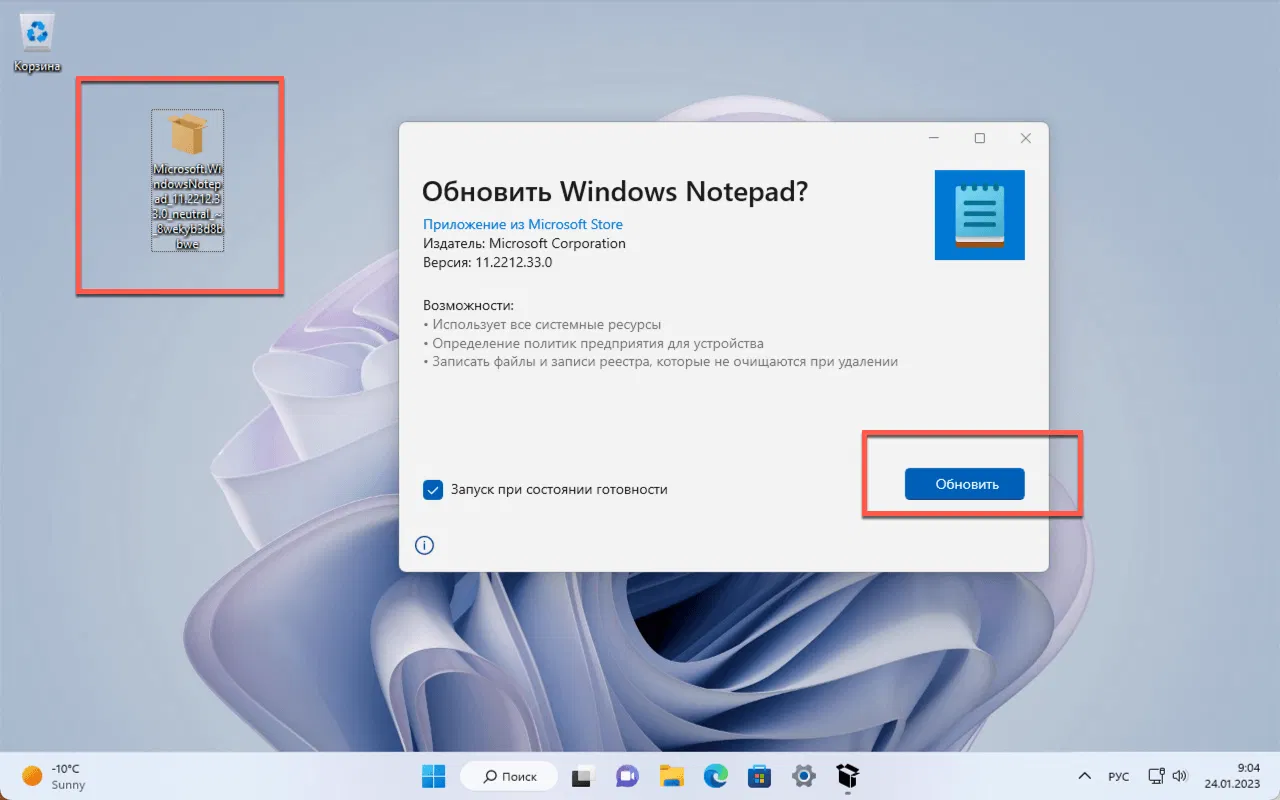The height and width of the screenshot is (800, 1280).
Task: Click the Версия: 11.2212.33.0 text
Action: coord(488,262)
